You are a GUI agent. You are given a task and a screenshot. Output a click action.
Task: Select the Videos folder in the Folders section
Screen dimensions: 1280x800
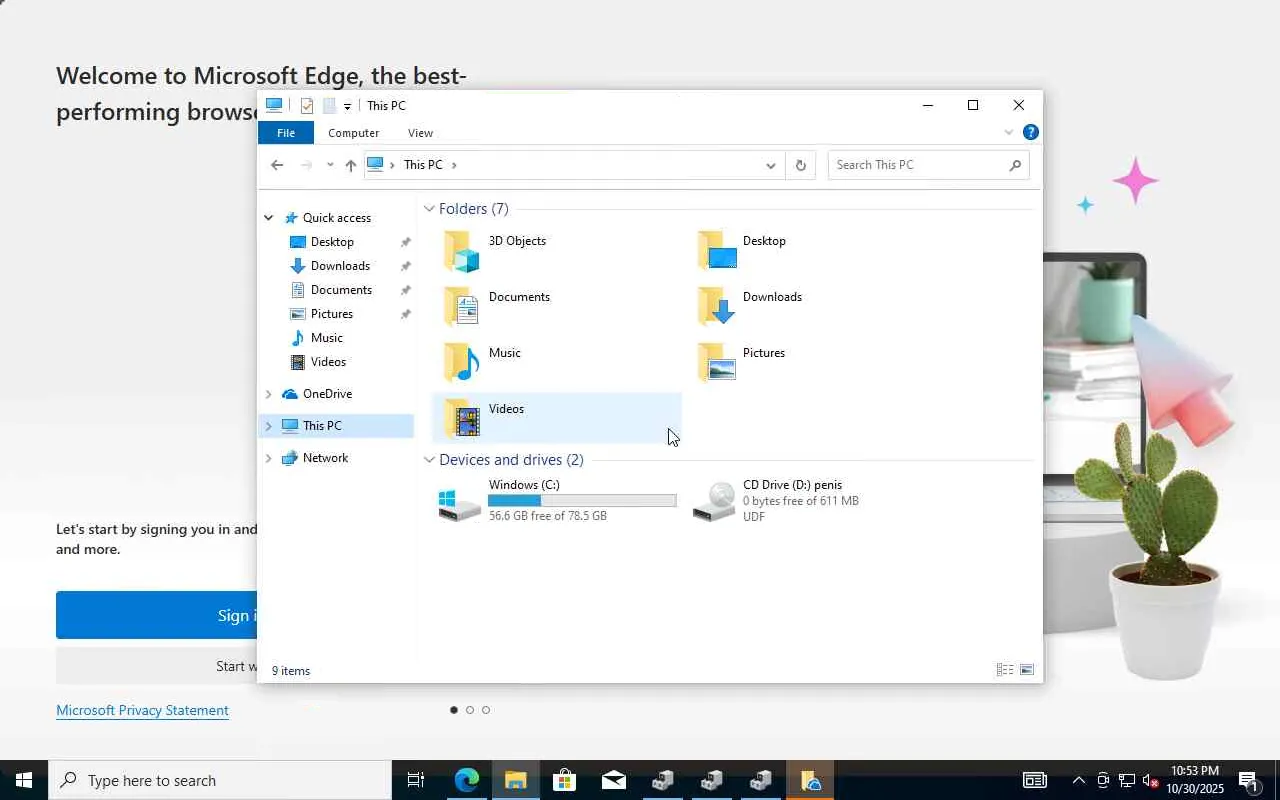point(557,418)
